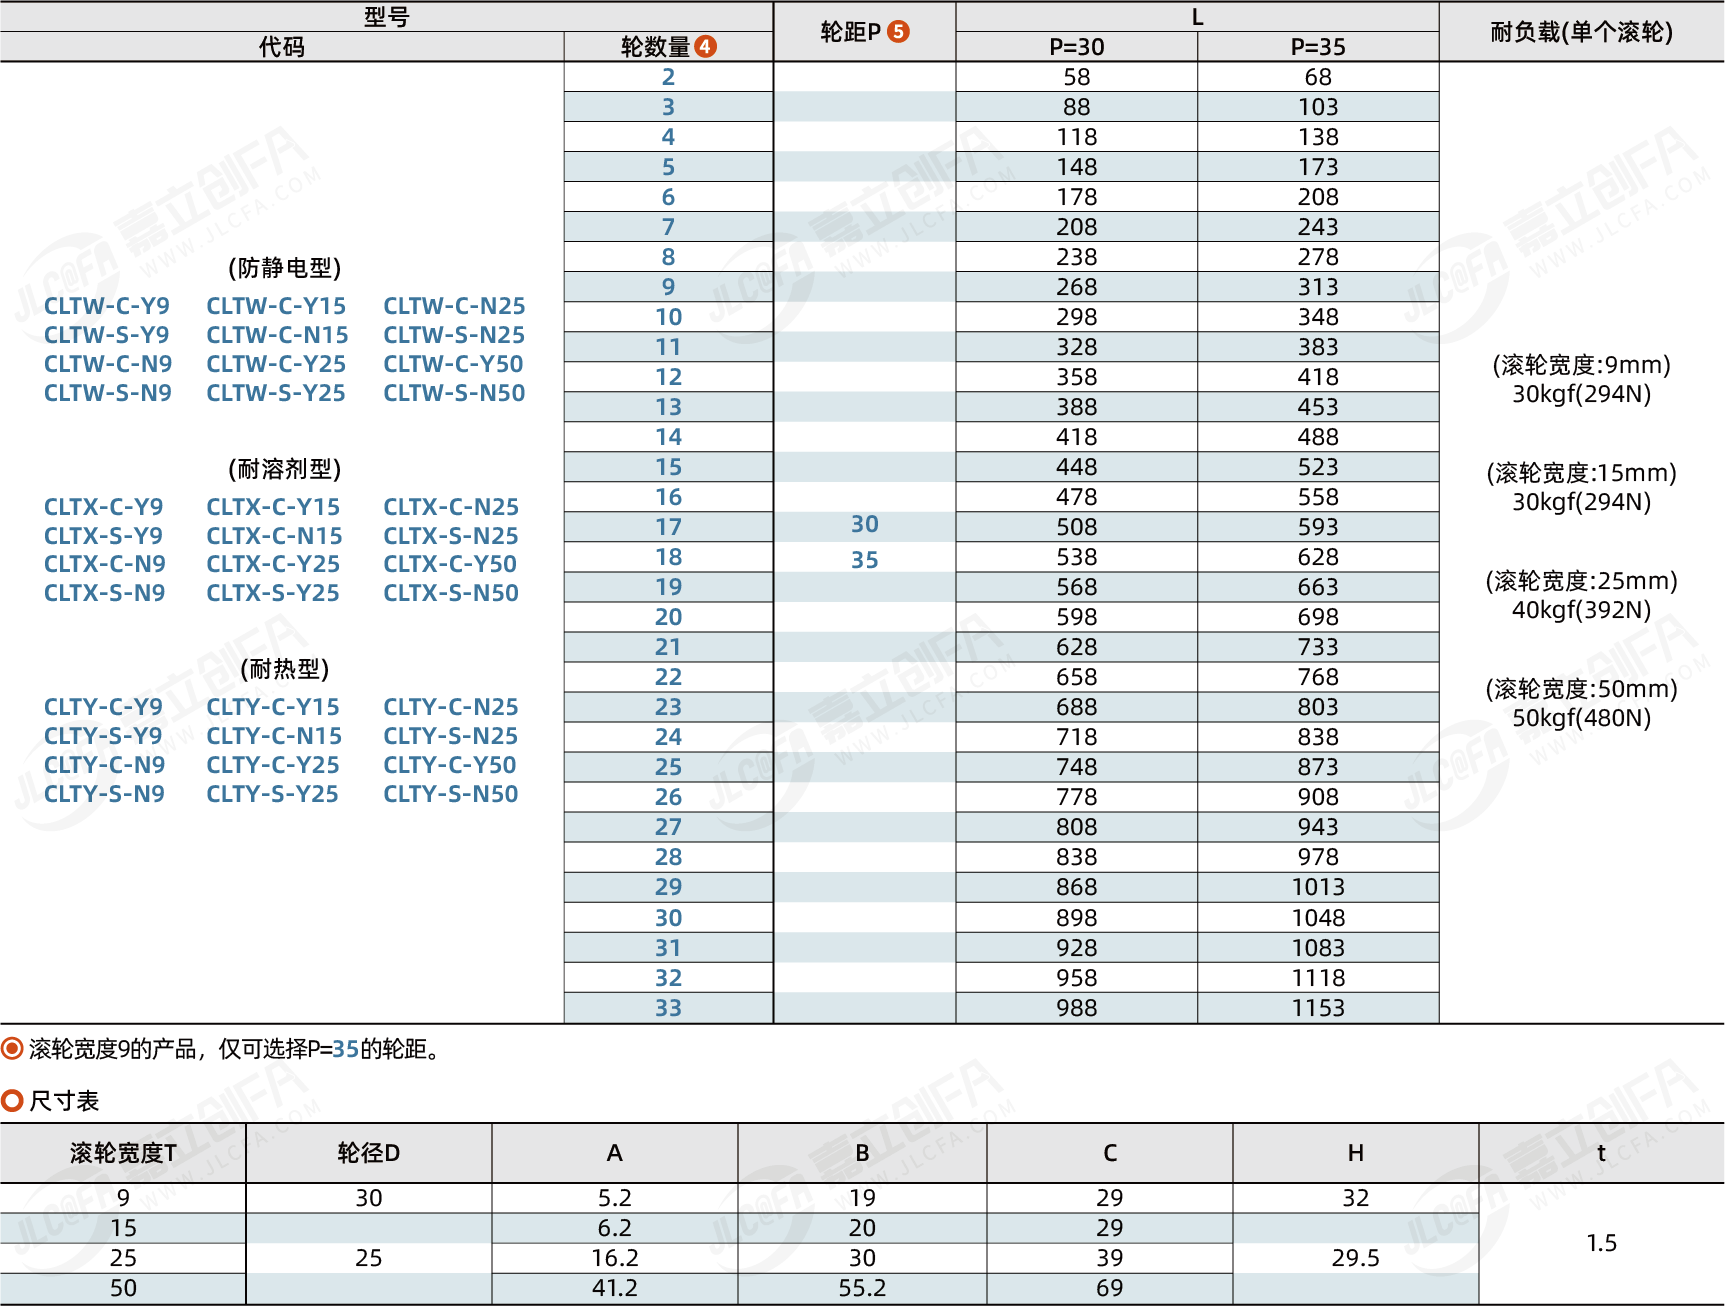Viewport: 1725px width, 1306px height.
Task: Select model code CLTY-C-N15
Action: [274, 736]
